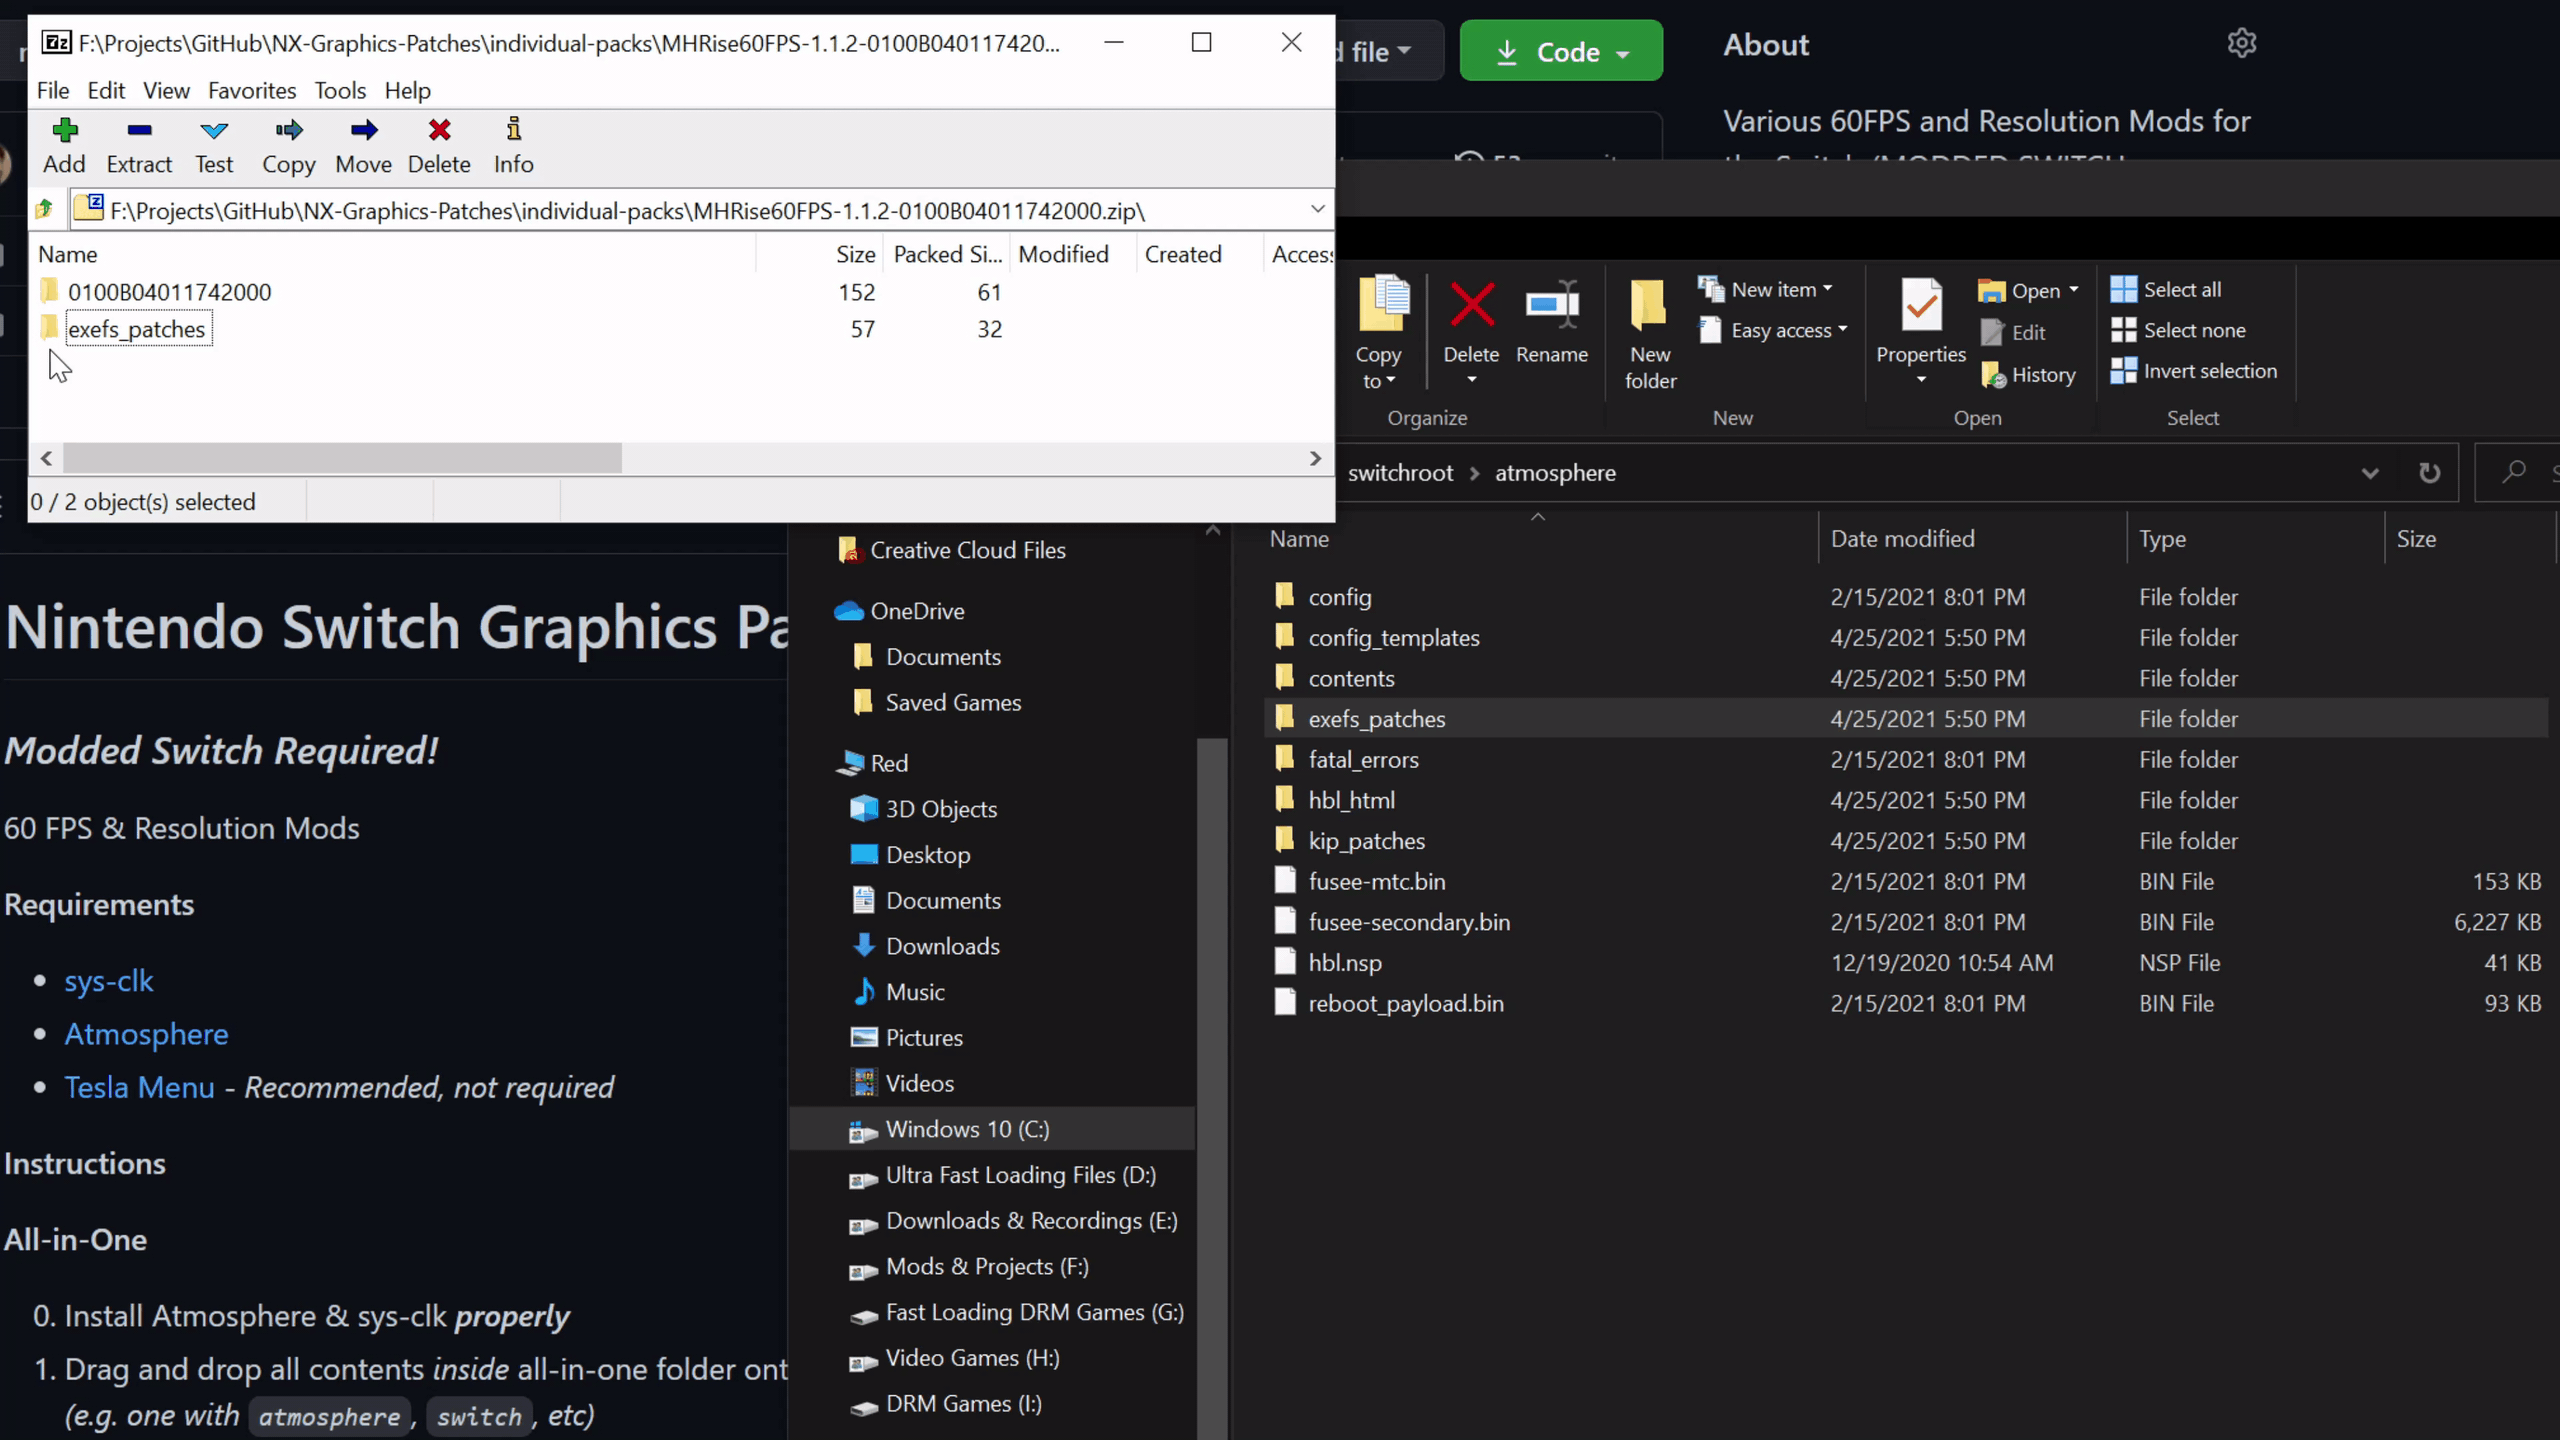Click switchroot in Explorer breadcrumb
The image size is (2560, 1440).
pyautogui.click(x=1400, y=473)
